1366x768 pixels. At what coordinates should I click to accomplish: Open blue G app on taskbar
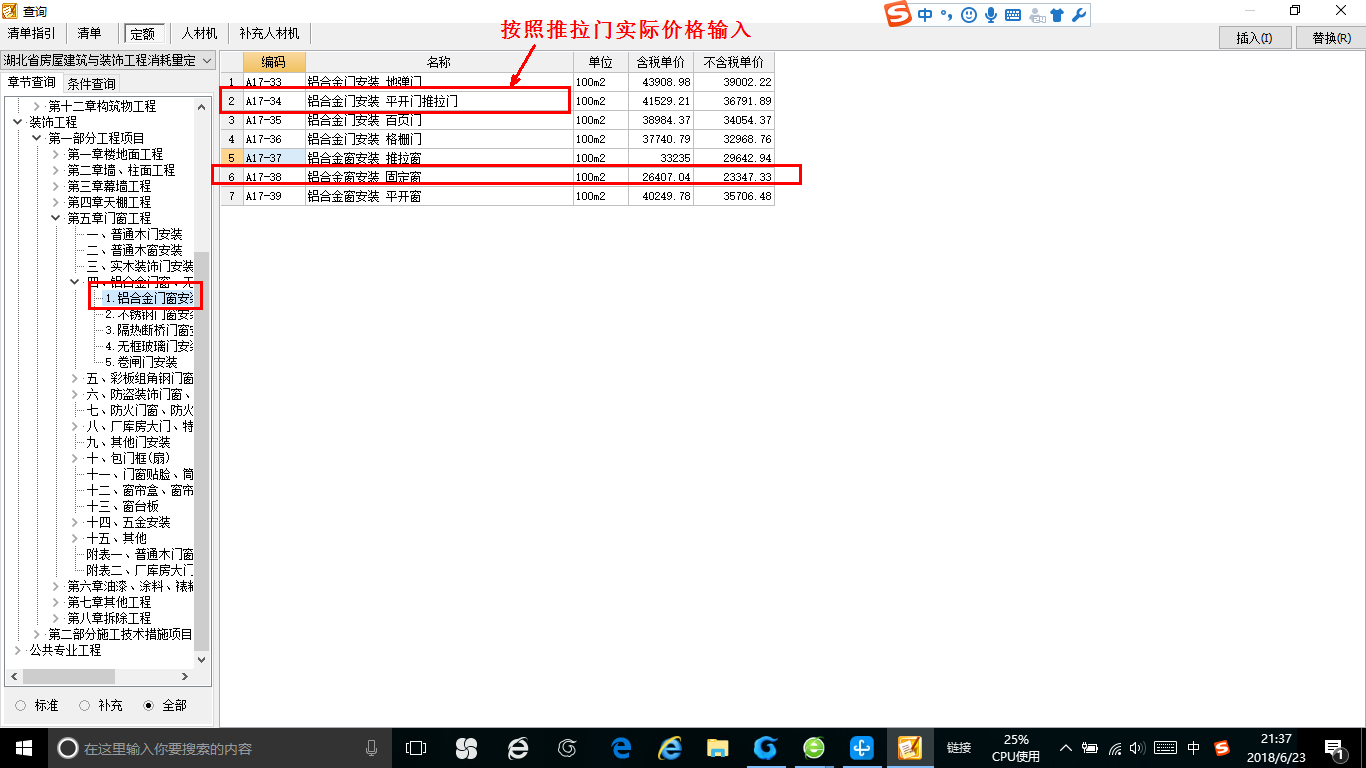pyautogui.click(x=766, y=748)
